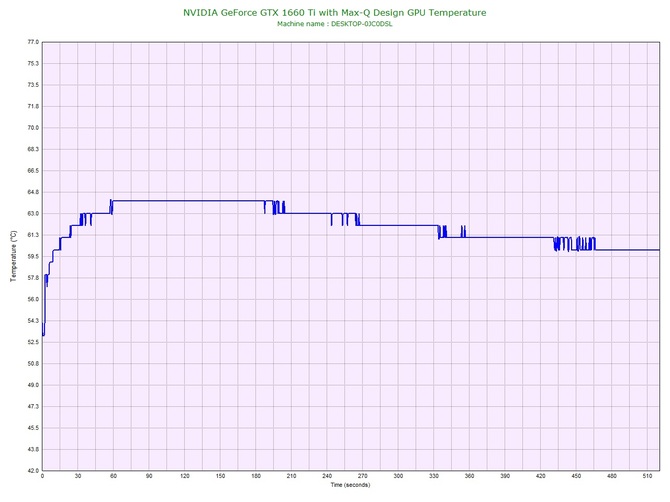Click the 68.3 y-axis value

[x=33, y=149]
